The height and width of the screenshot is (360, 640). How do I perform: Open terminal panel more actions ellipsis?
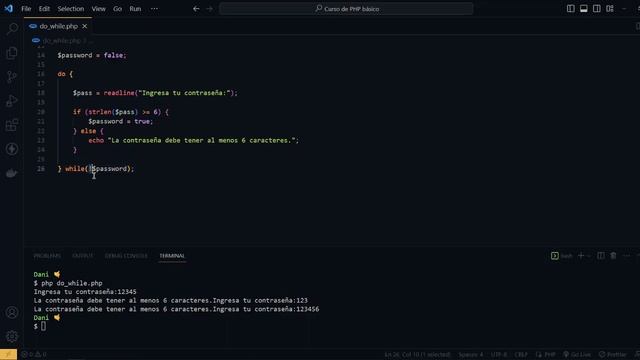pyautogui.click(x=627, y=256)
